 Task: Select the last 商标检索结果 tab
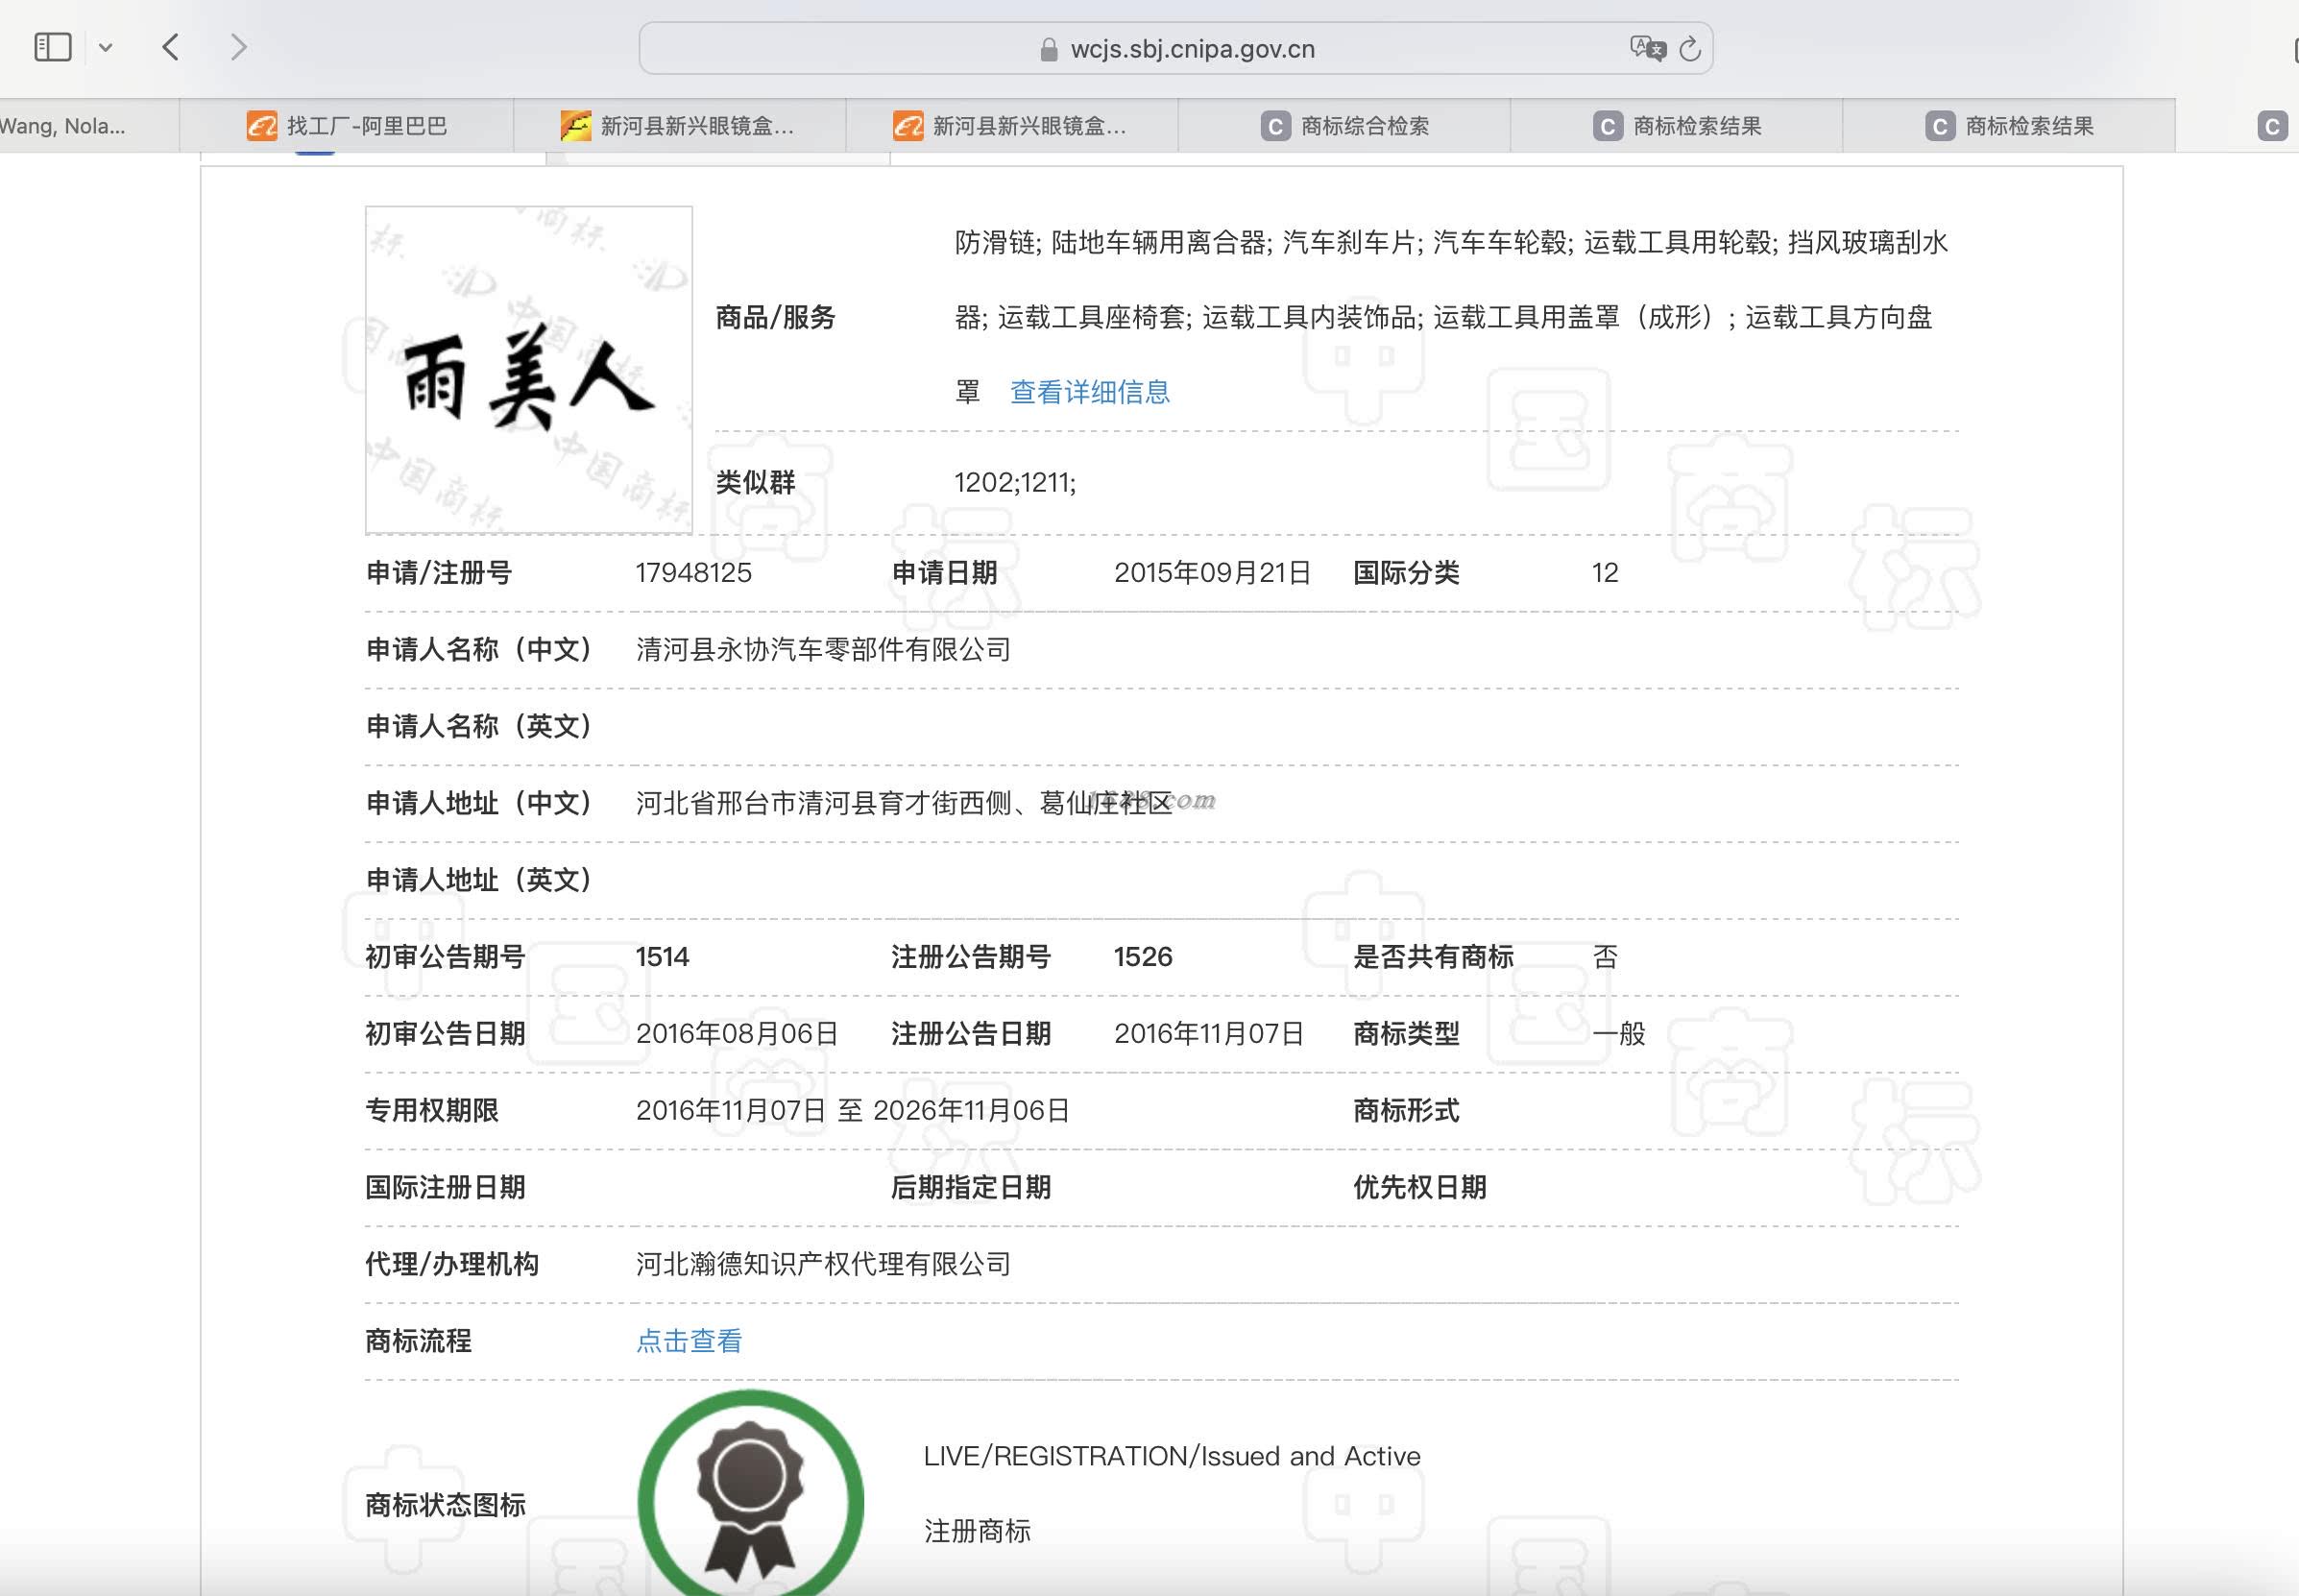coord(2028,126)
